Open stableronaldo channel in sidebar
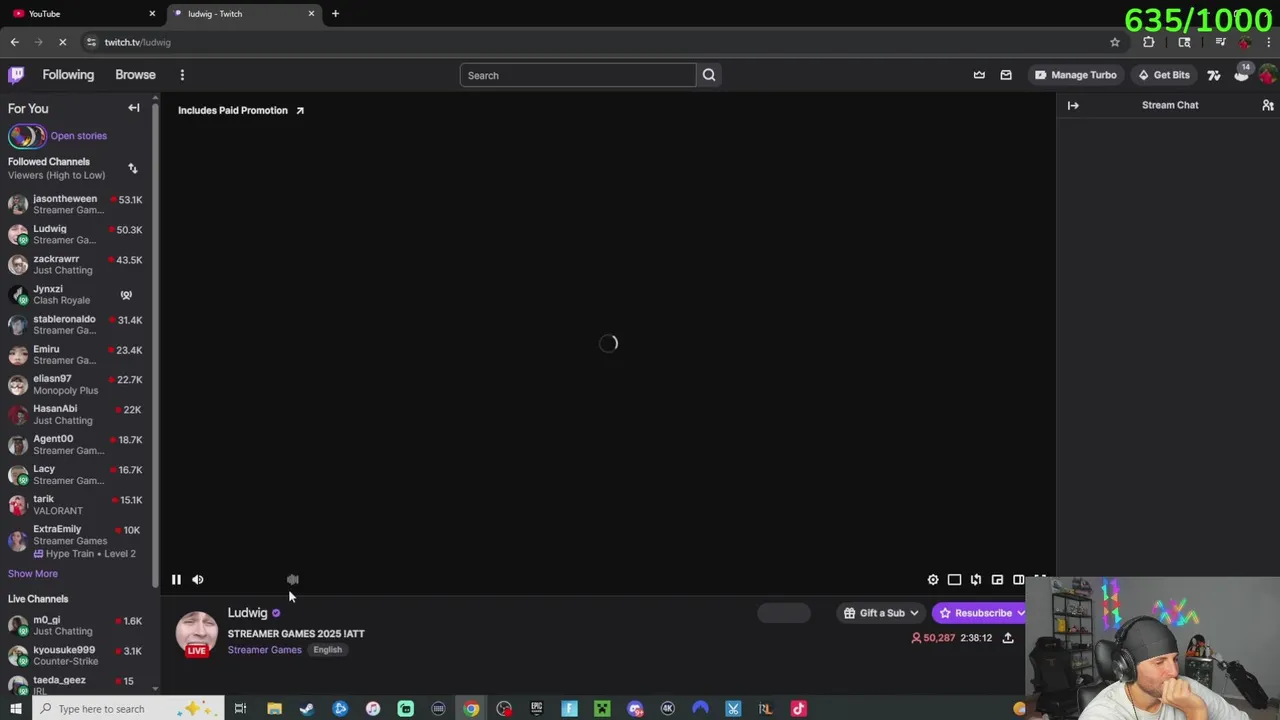The image size is (1280, 720). [77, 324]
